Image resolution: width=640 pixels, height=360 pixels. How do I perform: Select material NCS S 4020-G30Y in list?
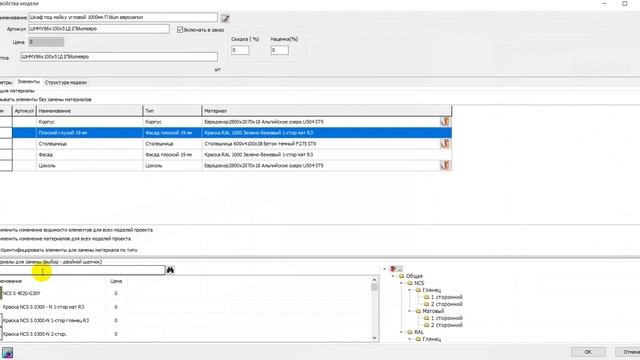21,293
